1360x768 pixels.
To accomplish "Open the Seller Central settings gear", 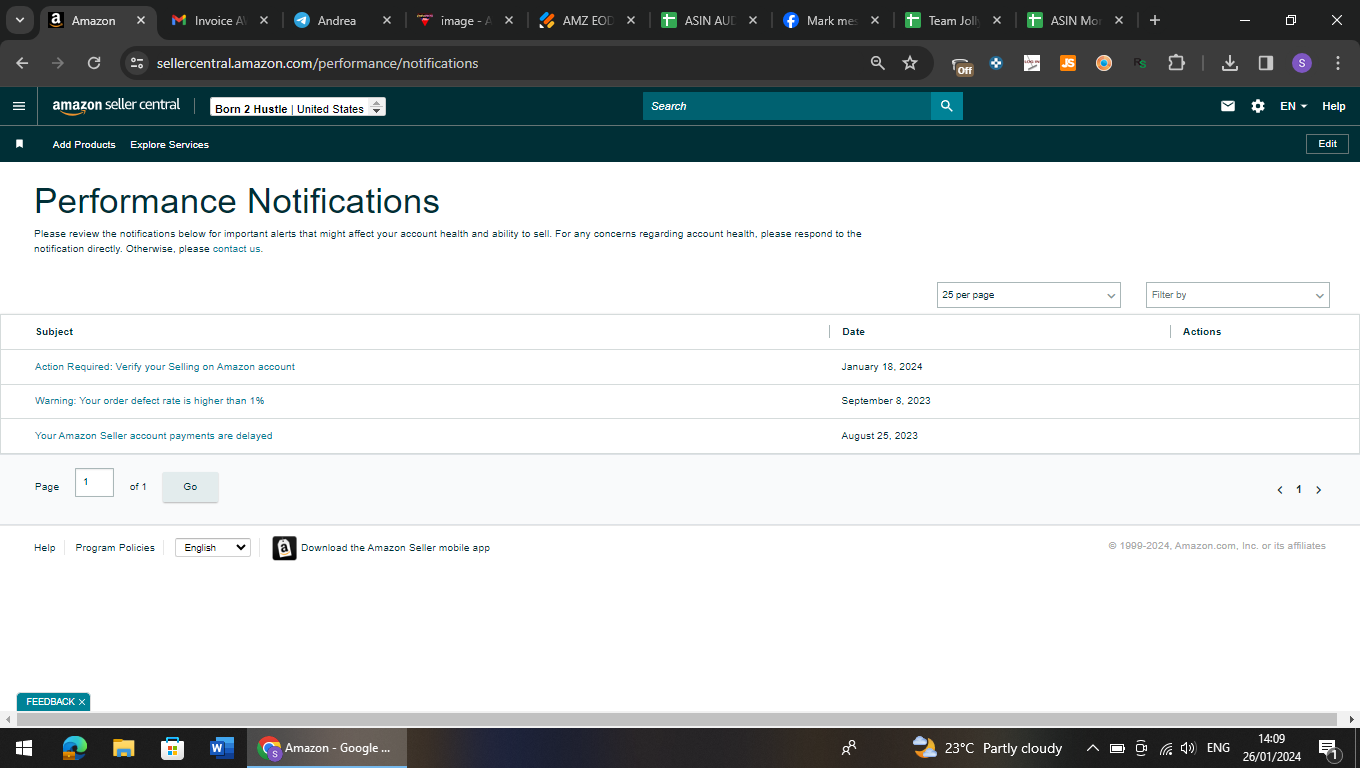I will 1258,106.
